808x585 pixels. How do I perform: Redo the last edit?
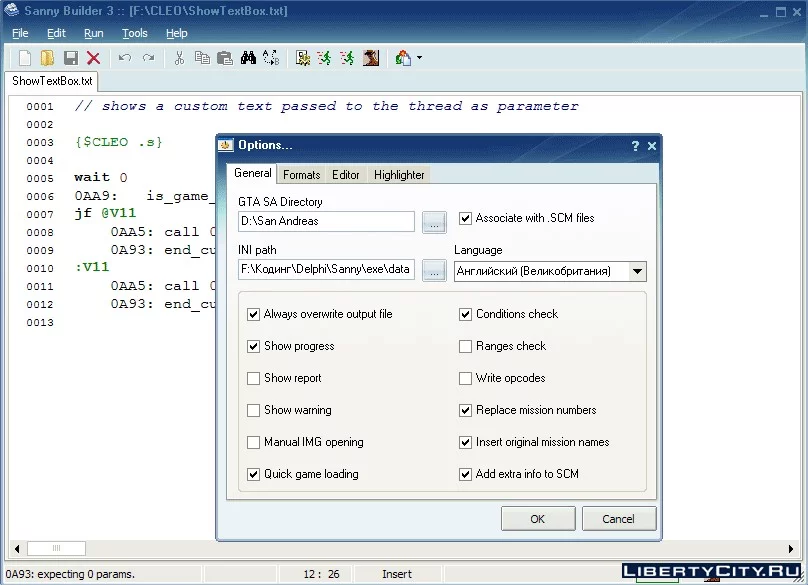(x=148, y=58)
